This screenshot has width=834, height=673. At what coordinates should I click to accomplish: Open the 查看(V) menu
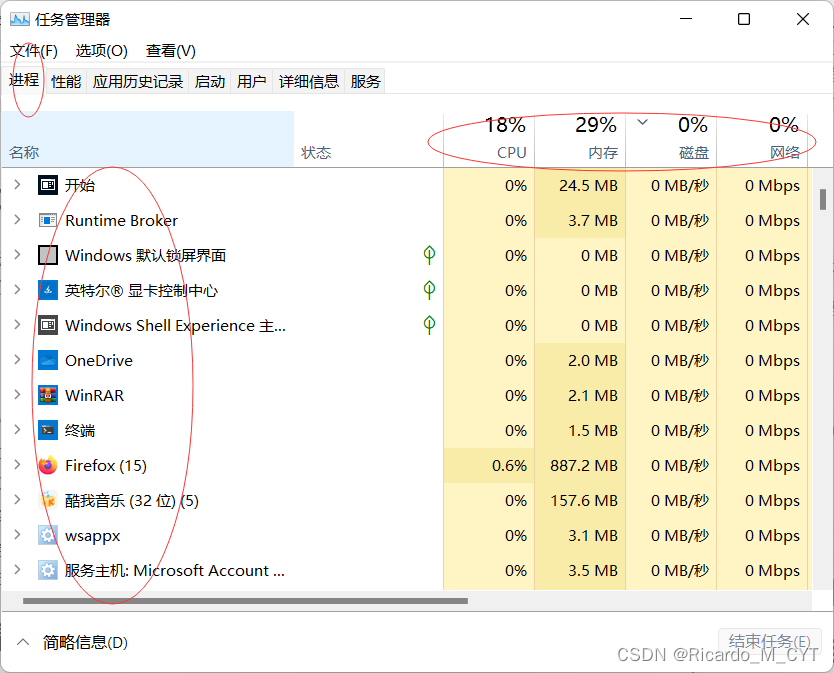pyautogui.click(x=171, y=51)
